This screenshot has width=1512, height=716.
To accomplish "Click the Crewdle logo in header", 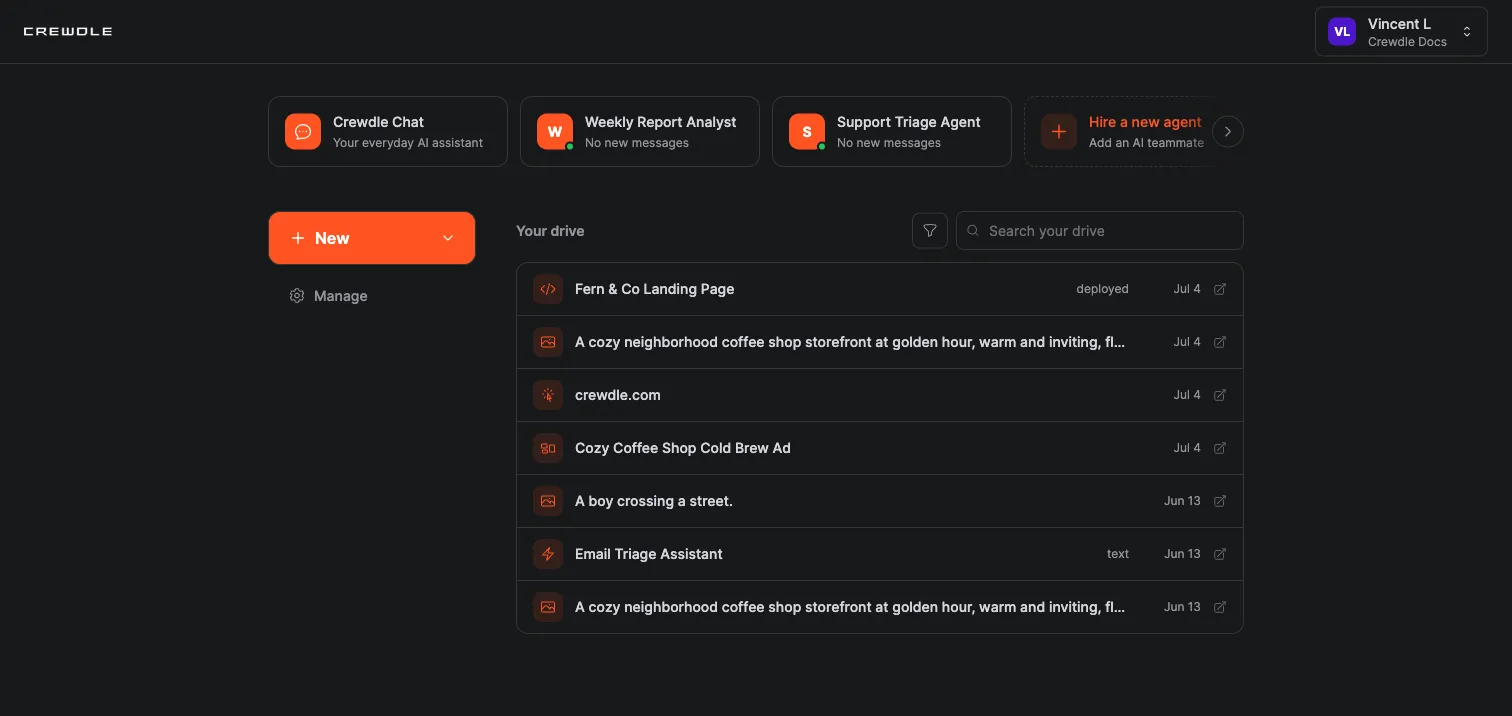I will click(x=67, y=32).
